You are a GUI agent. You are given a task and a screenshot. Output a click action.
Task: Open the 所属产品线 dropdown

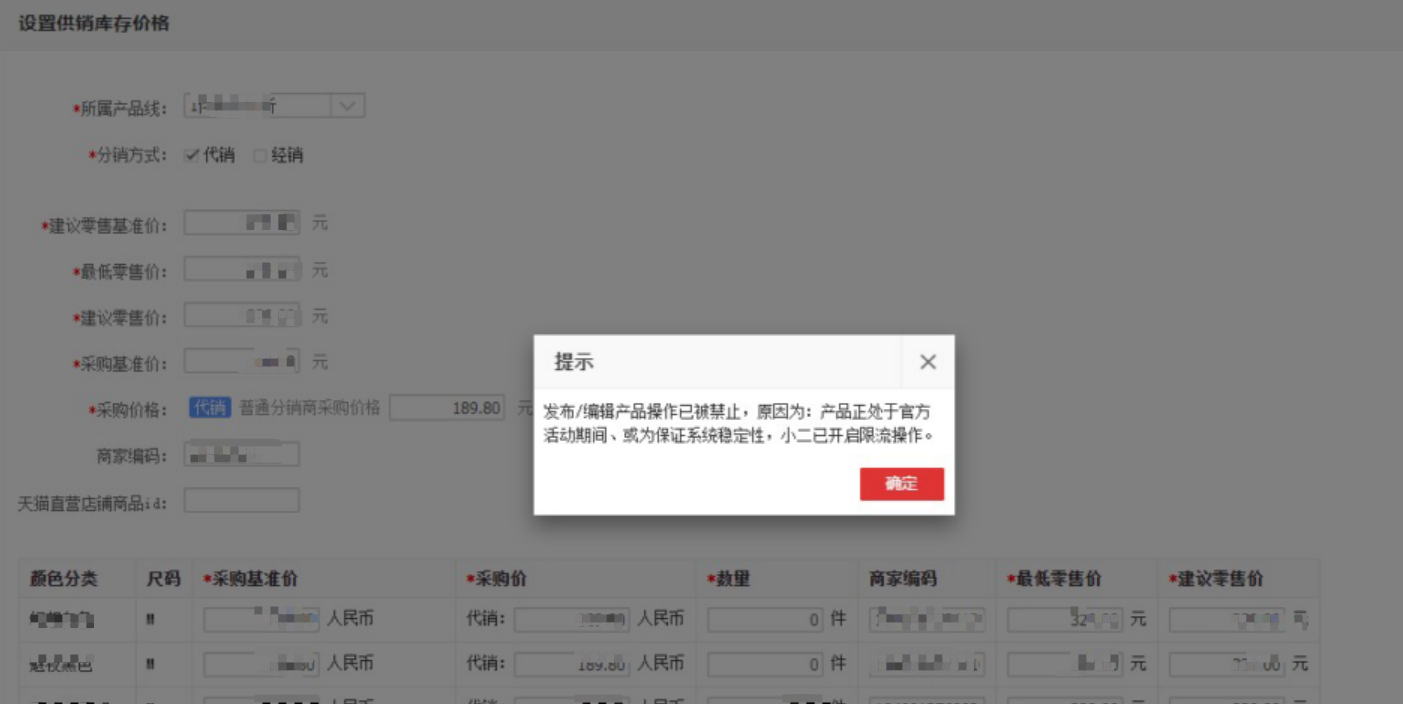(346, 106)
